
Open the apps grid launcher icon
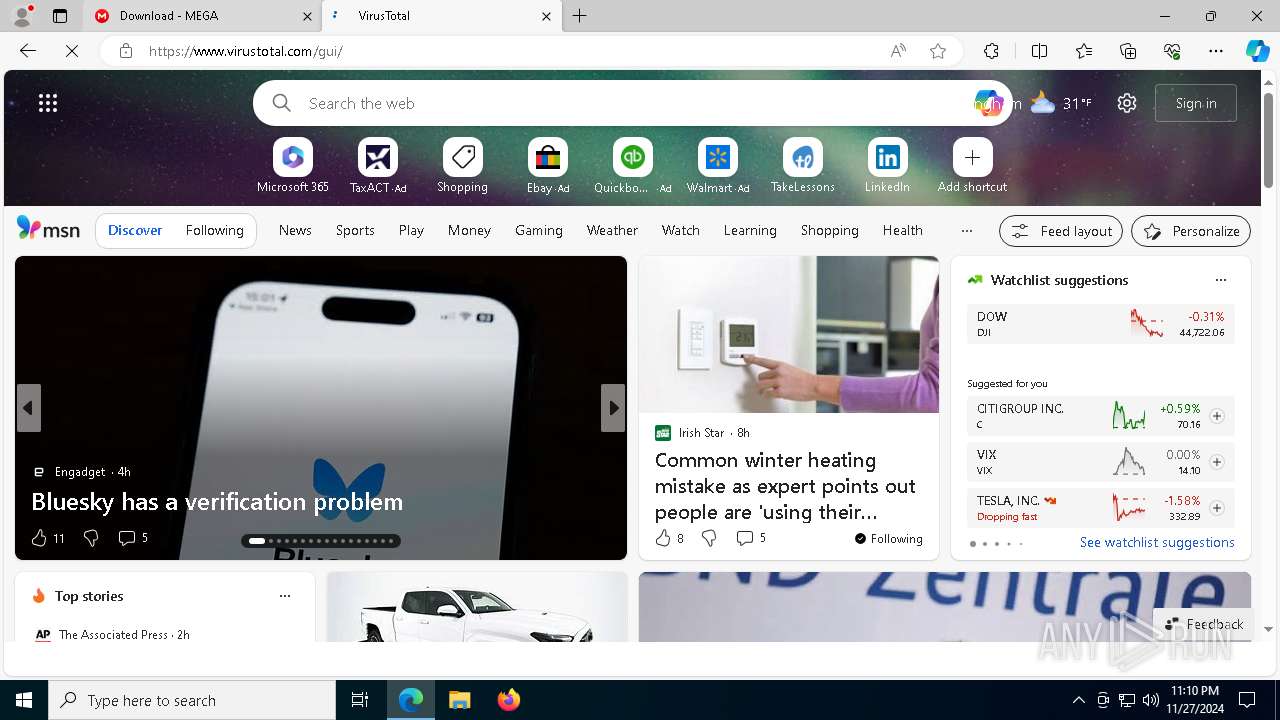48,103
